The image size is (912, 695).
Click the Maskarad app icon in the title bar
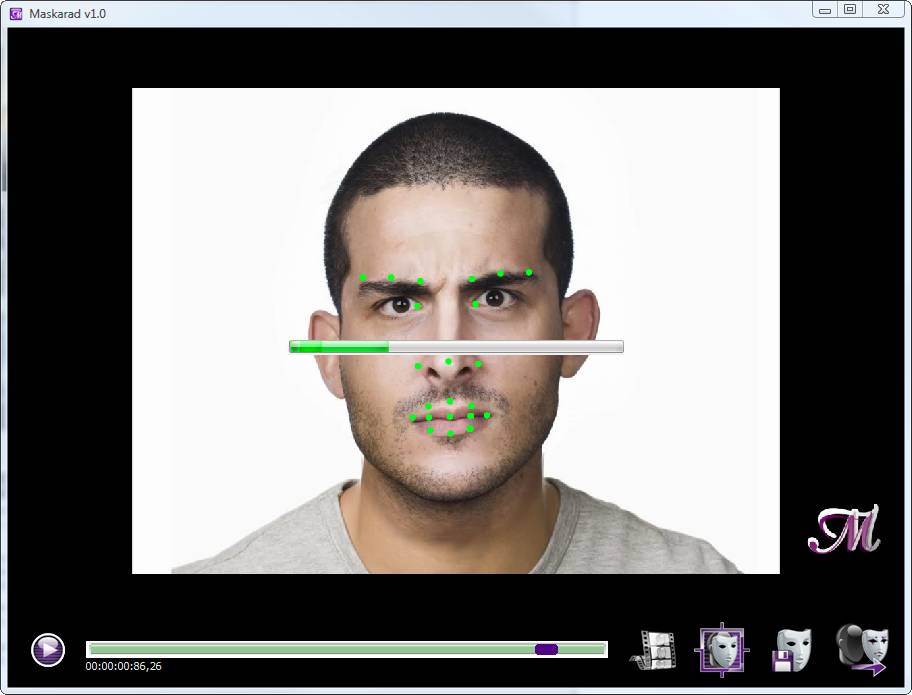tap(16, 13)
